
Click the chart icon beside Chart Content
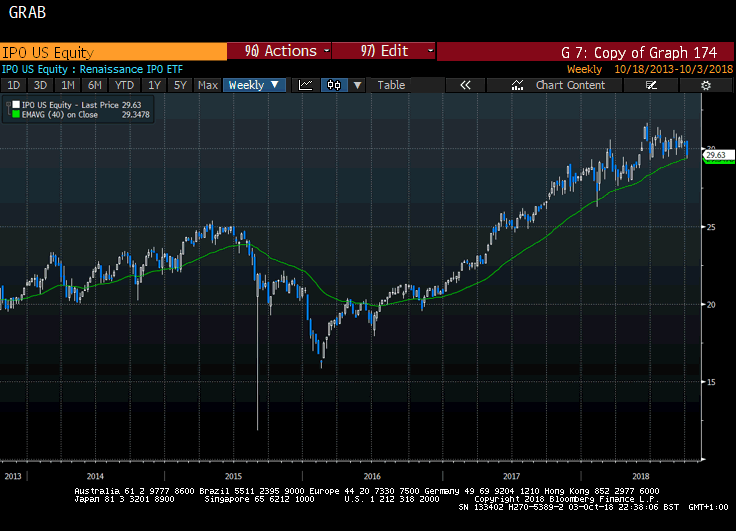(517, 85)
